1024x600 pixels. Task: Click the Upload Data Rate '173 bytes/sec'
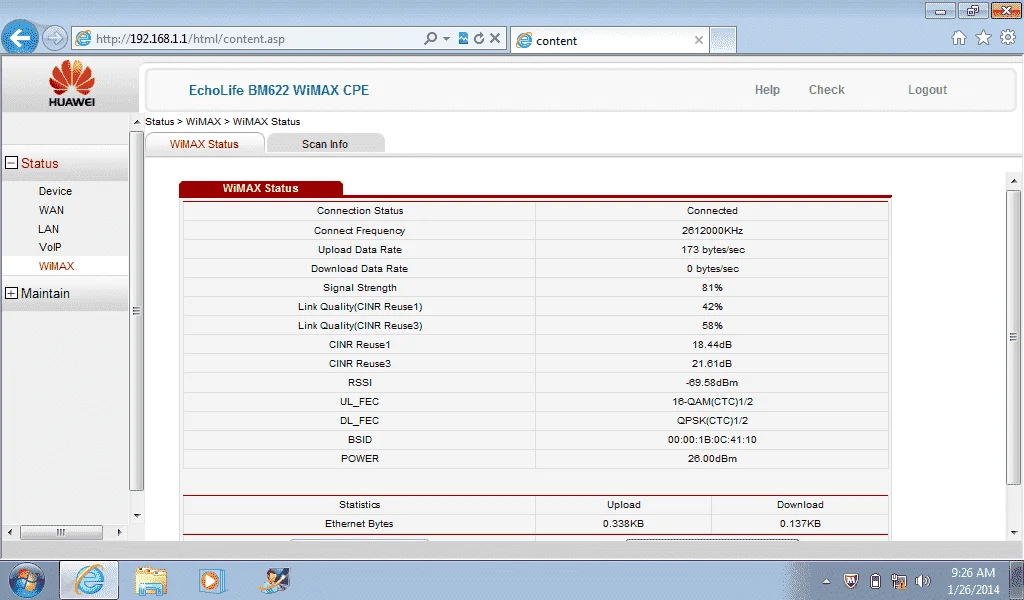point(712,249)
